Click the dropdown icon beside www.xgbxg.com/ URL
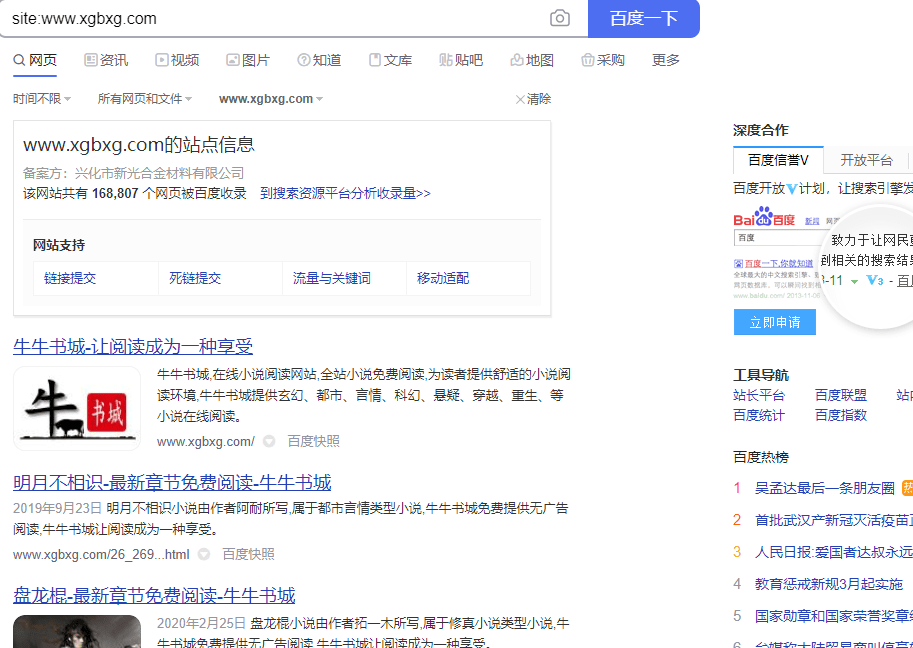This screenshot has height=648, width=913. [x=269, y=441]
